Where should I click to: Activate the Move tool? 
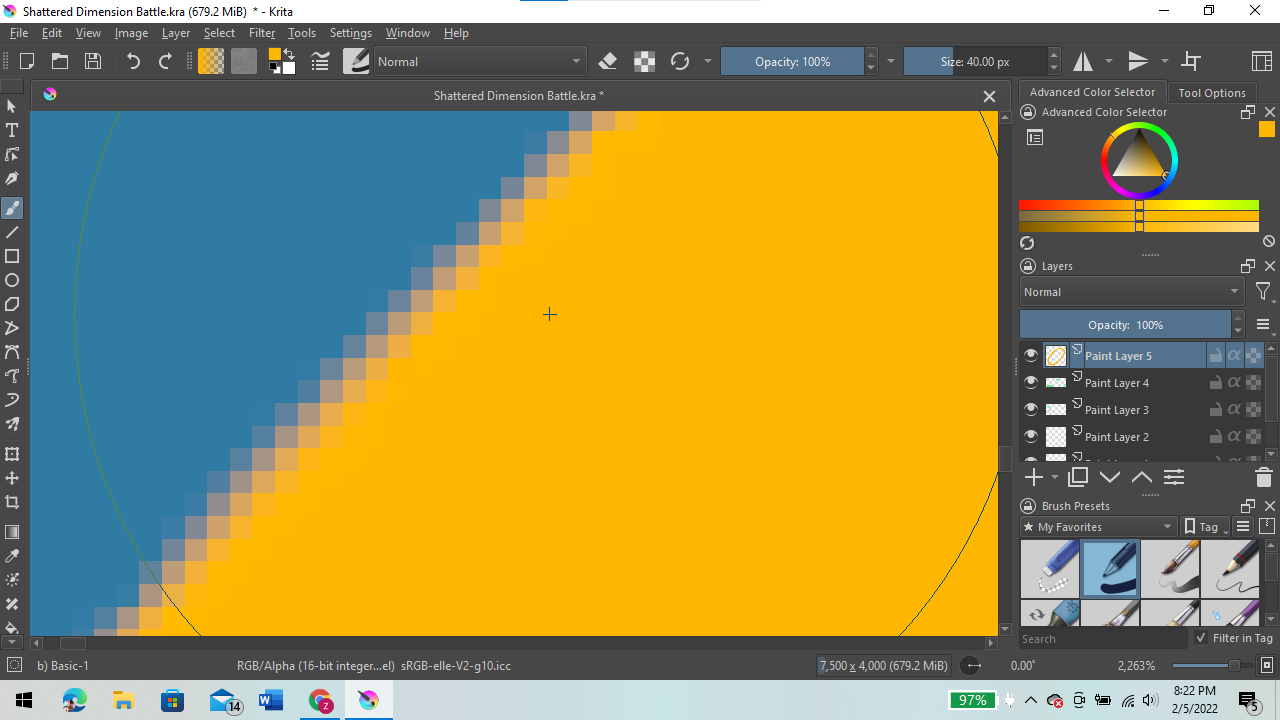point(12,478)
